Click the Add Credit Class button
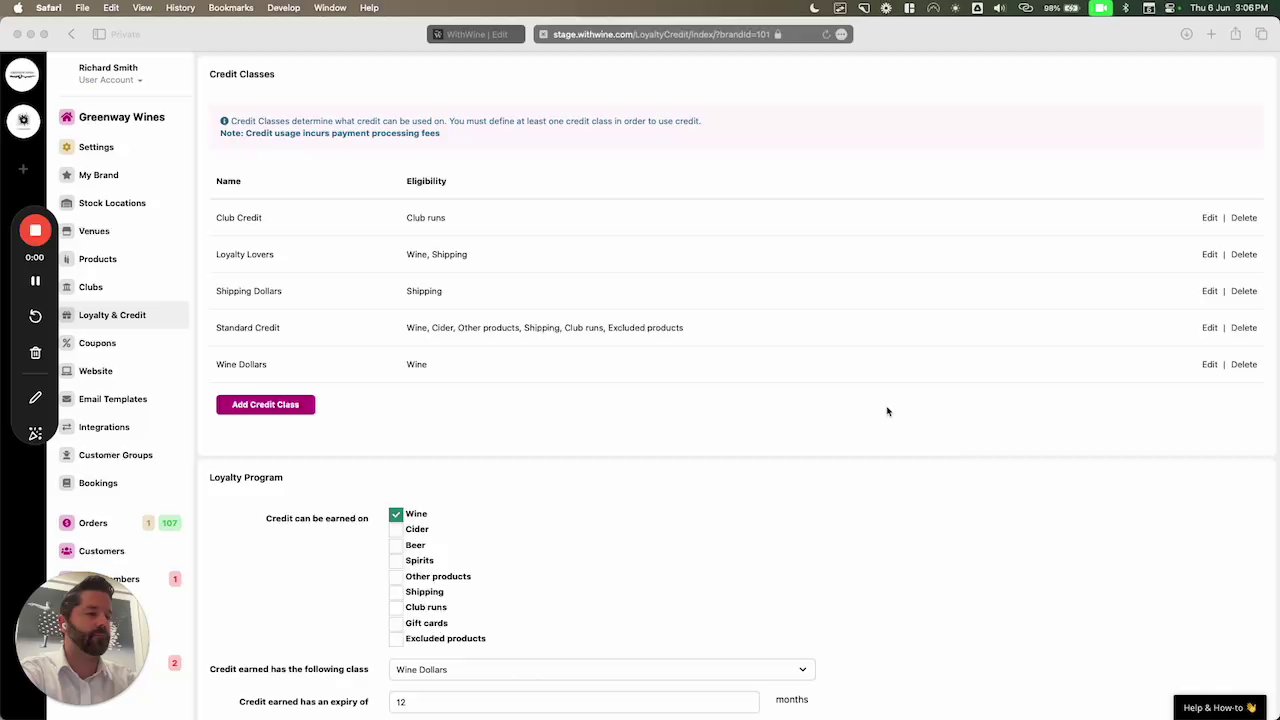Image resolution: width=1280 pixels, height=720 pixels. (x=265, y=405)
